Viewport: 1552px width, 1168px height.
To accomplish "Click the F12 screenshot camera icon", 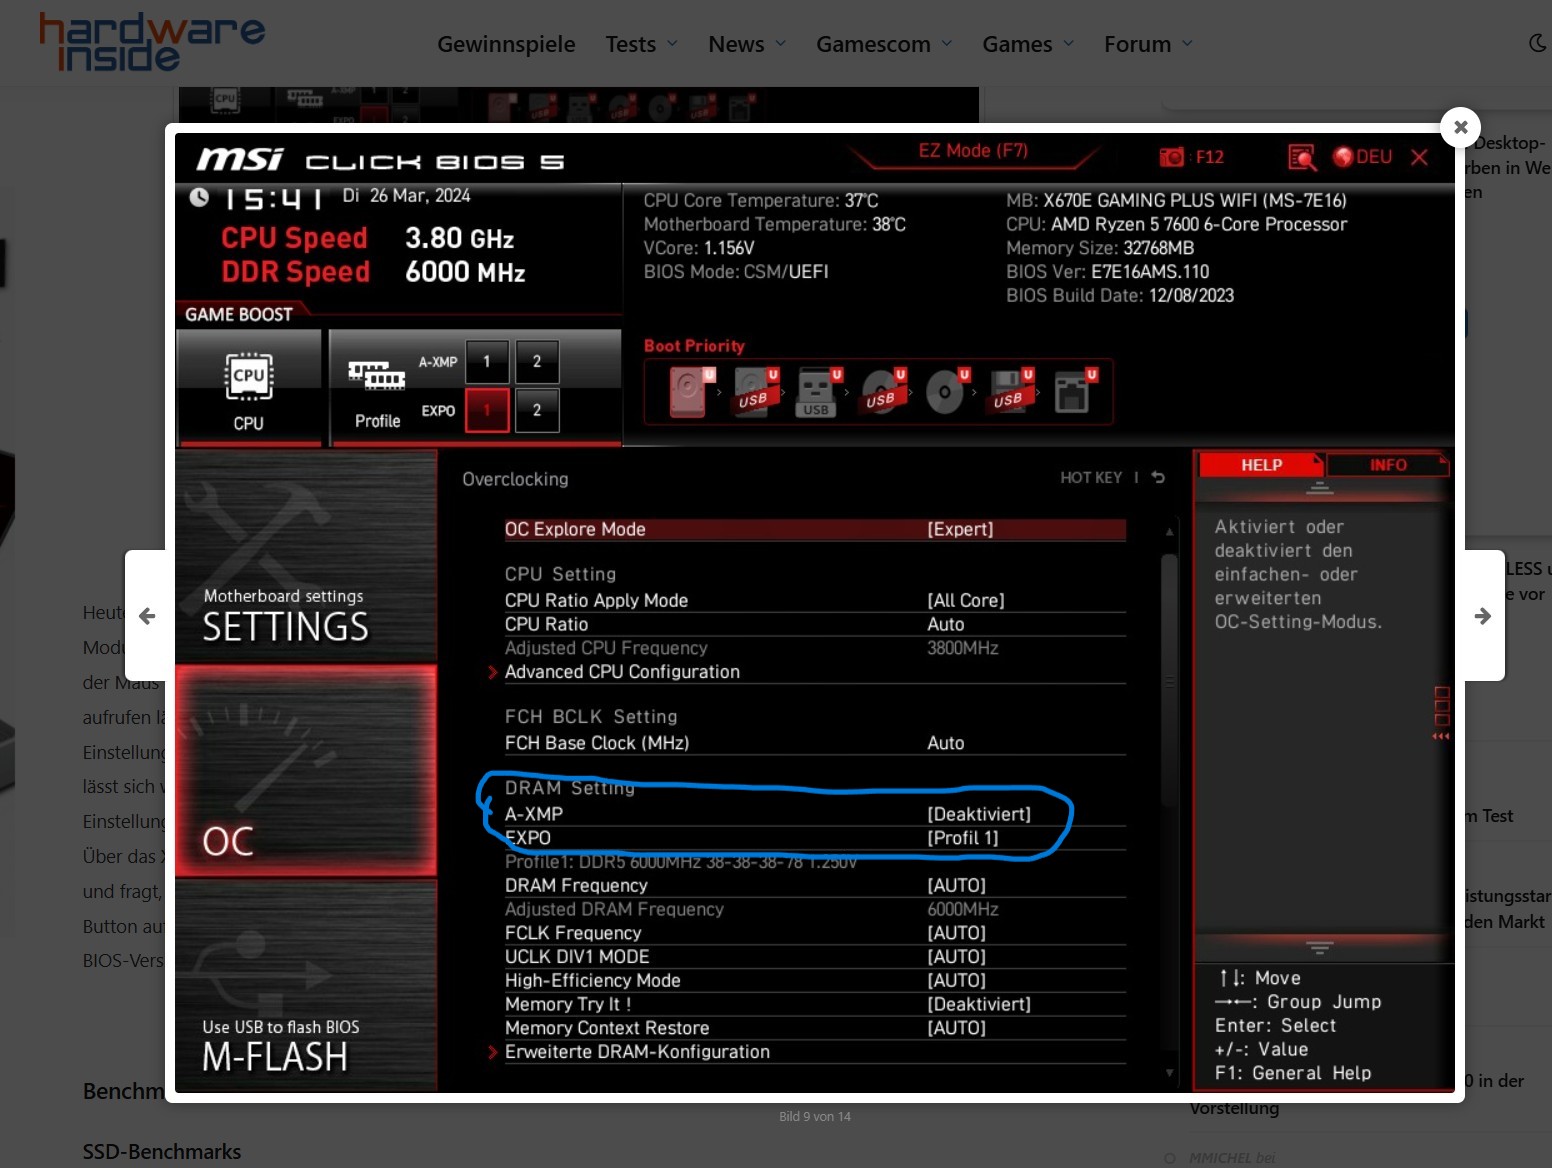I will point(1171,157).
